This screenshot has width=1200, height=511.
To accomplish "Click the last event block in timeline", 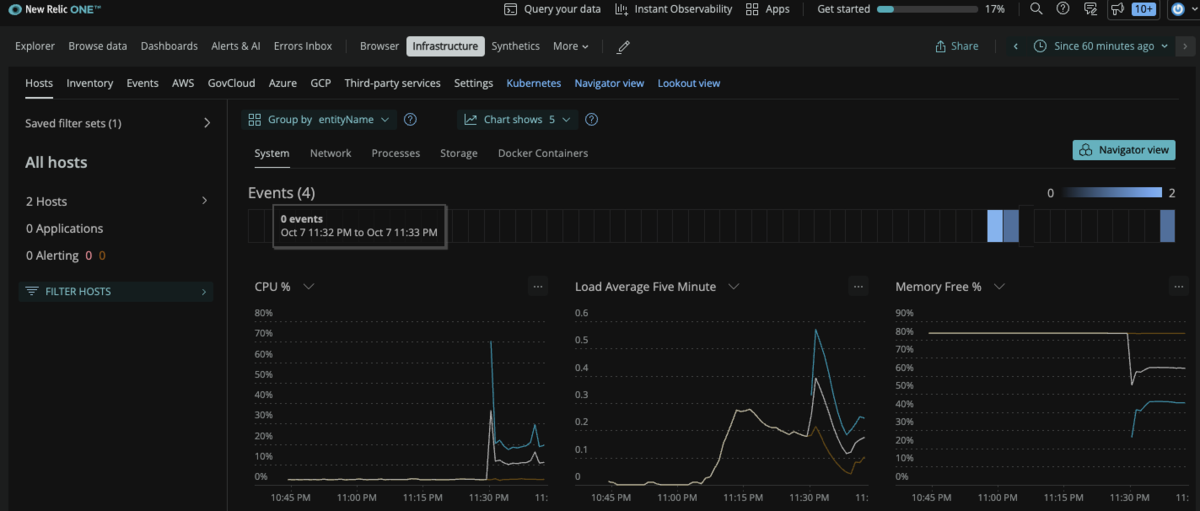I will pyautogui.click(x=1167, y=225).
